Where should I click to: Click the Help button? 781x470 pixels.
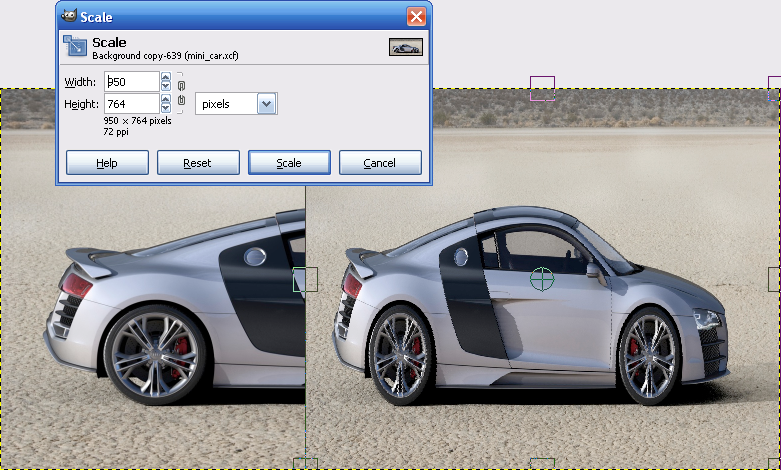pyautogui.click(x=107, y=163)
